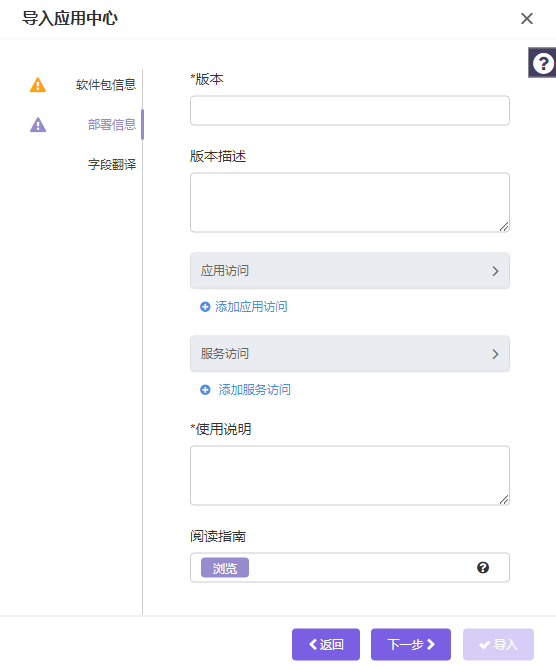
Task: Click the plus icon for 添加服务访问
Action: pyautogui.click(x=205, y=390)
